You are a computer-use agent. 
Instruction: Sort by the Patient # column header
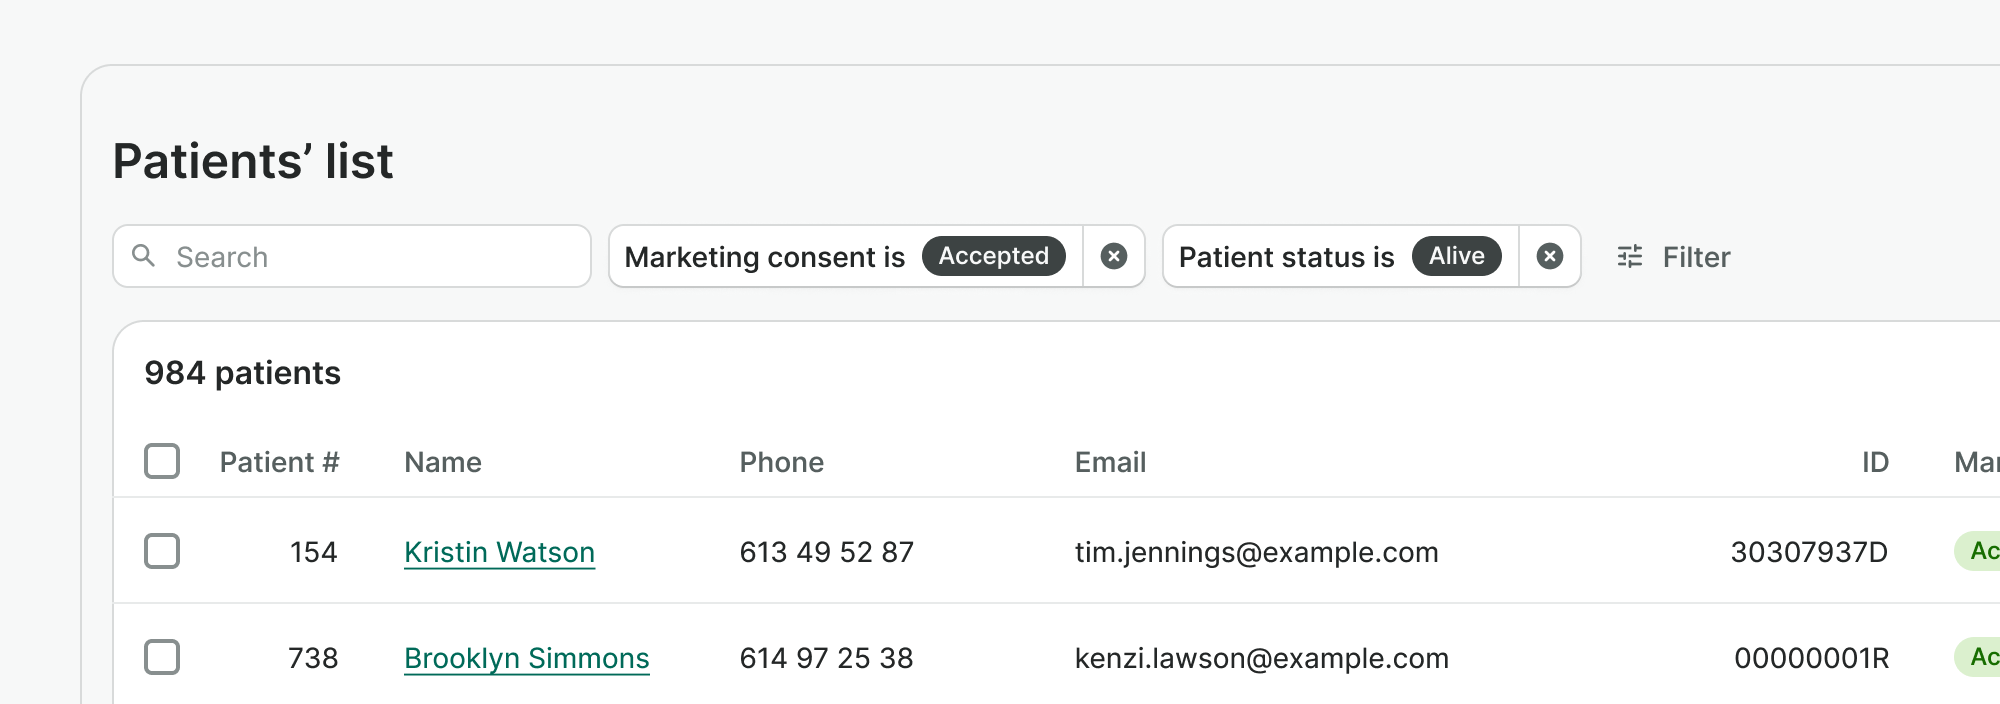pos(279,462)
